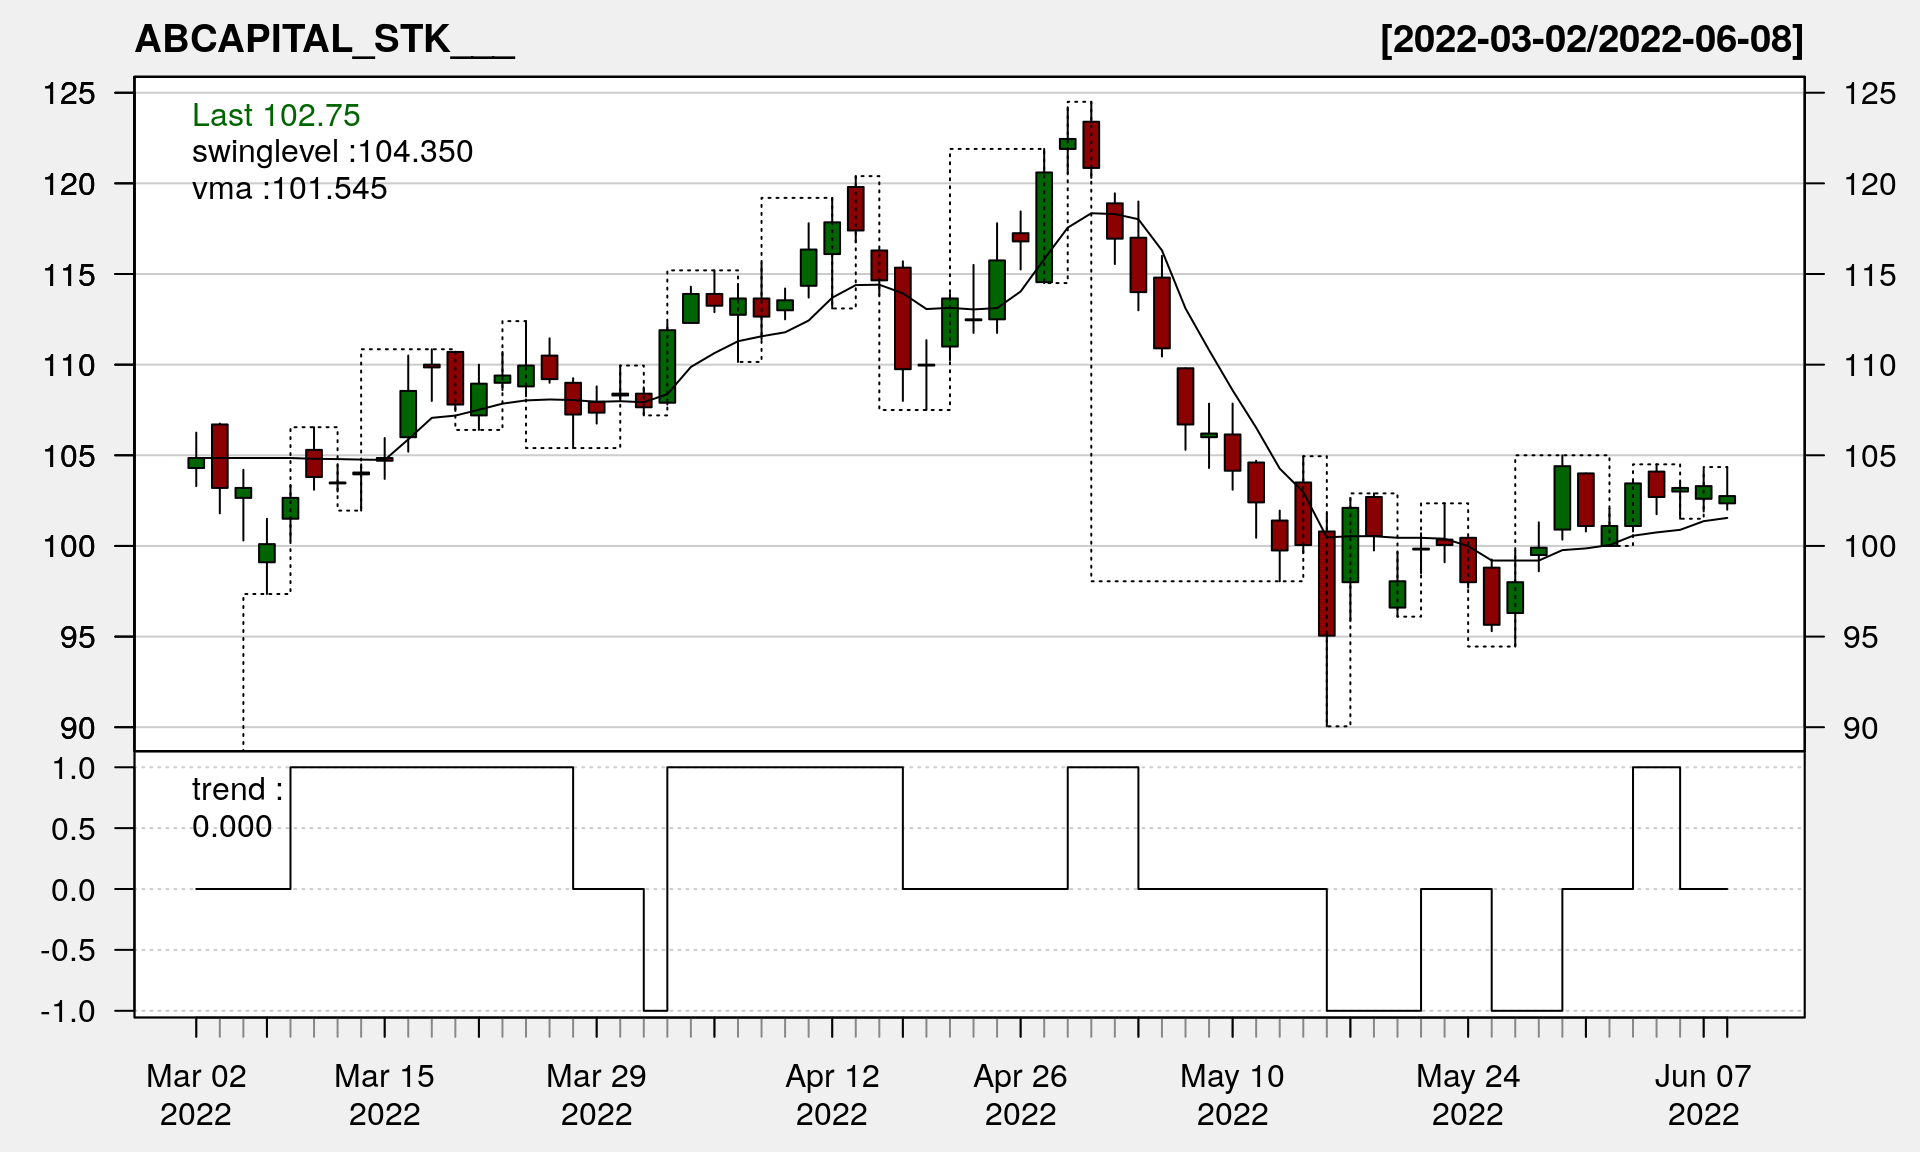Click the ABCAPITAL_STK chart title
This screenshot has width=1920, height=1152.
click(324, 39)
